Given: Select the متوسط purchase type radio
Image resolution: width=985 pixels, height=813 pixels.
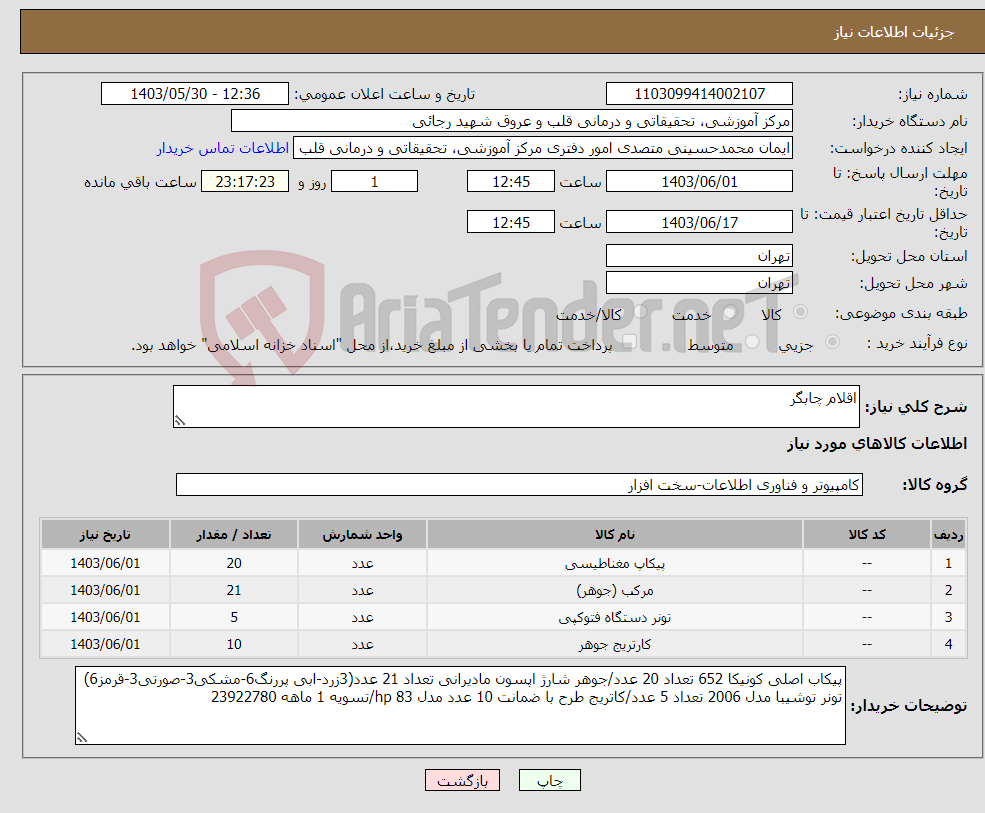Looking at the screenshot, I should click(751, 342).
